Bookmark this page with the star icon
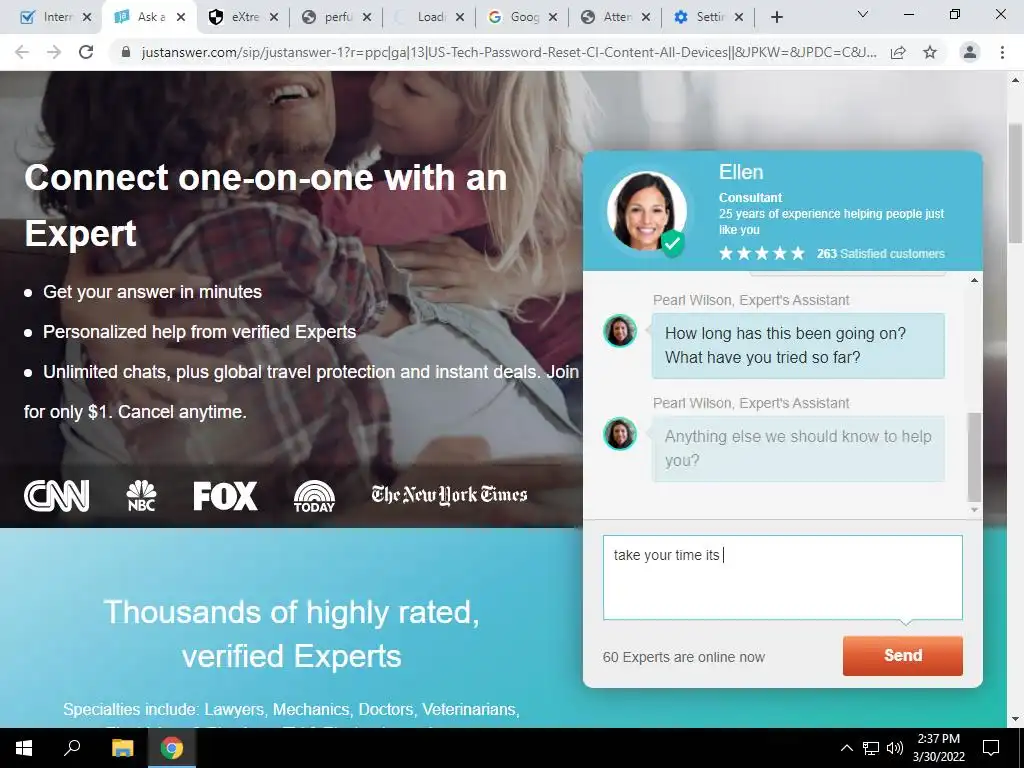Image resolution: width=1024 pixels, height=768 pixels. click(930, 52)
